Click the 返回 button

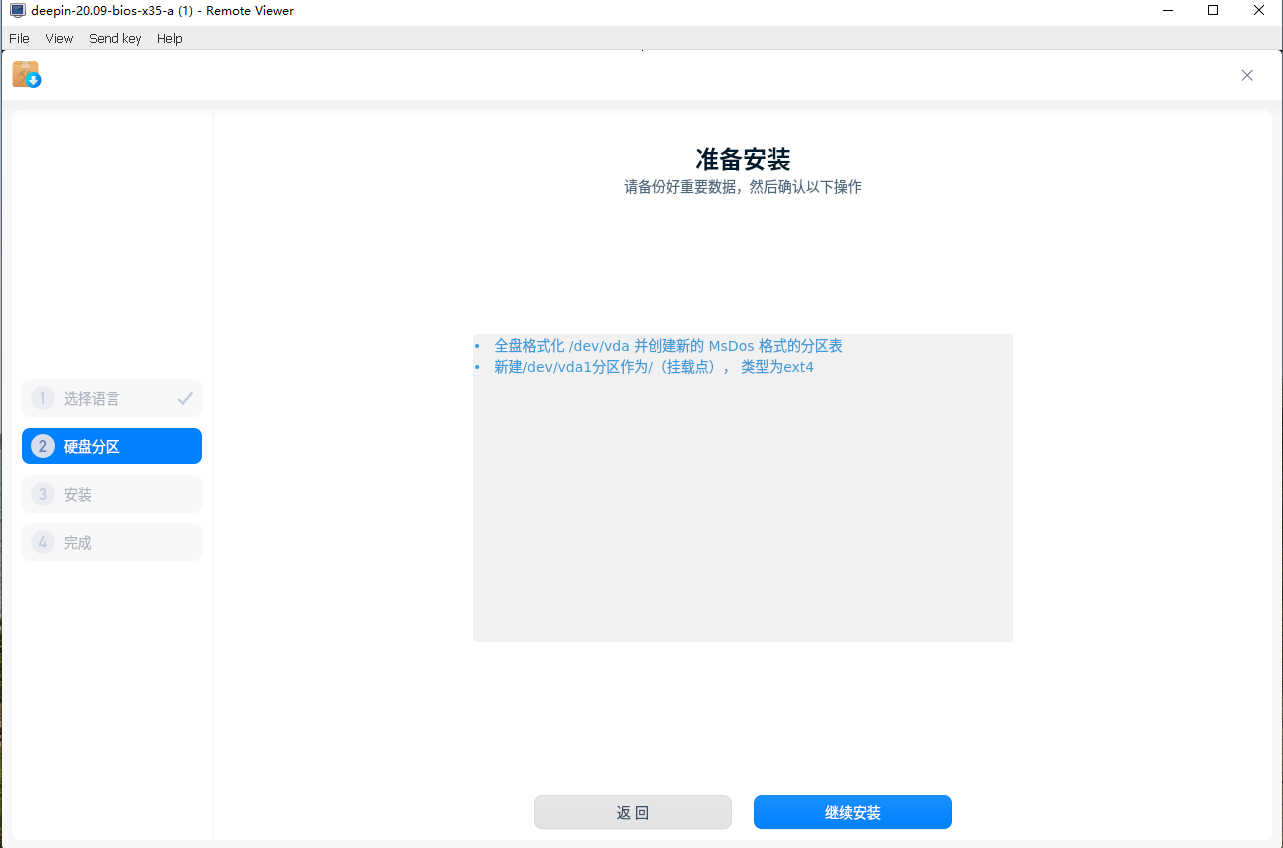[x=633, y=812]
